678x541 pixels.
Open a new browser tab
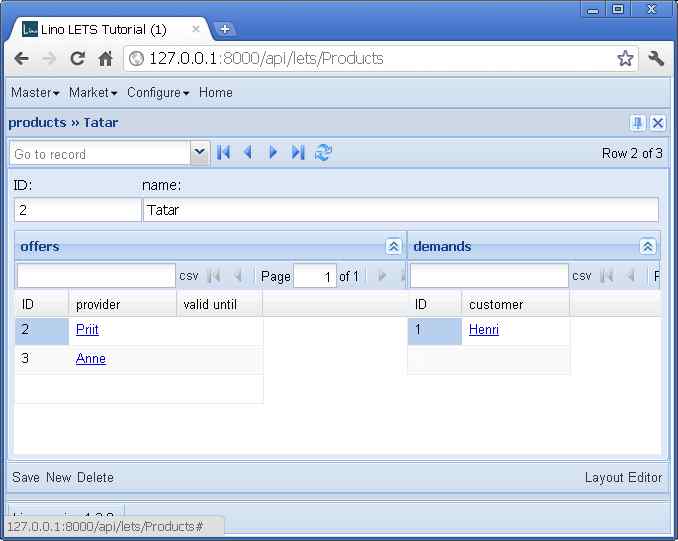point(224,29)
